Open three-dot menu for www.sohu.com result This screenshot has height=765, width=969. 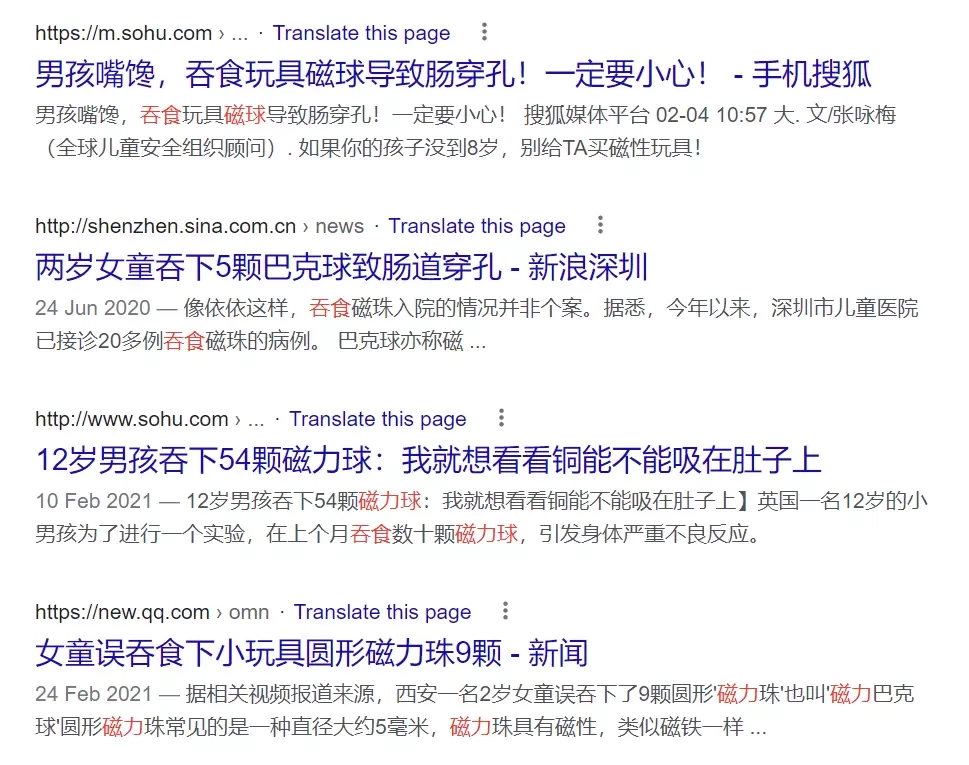click(x=501, y=418)
